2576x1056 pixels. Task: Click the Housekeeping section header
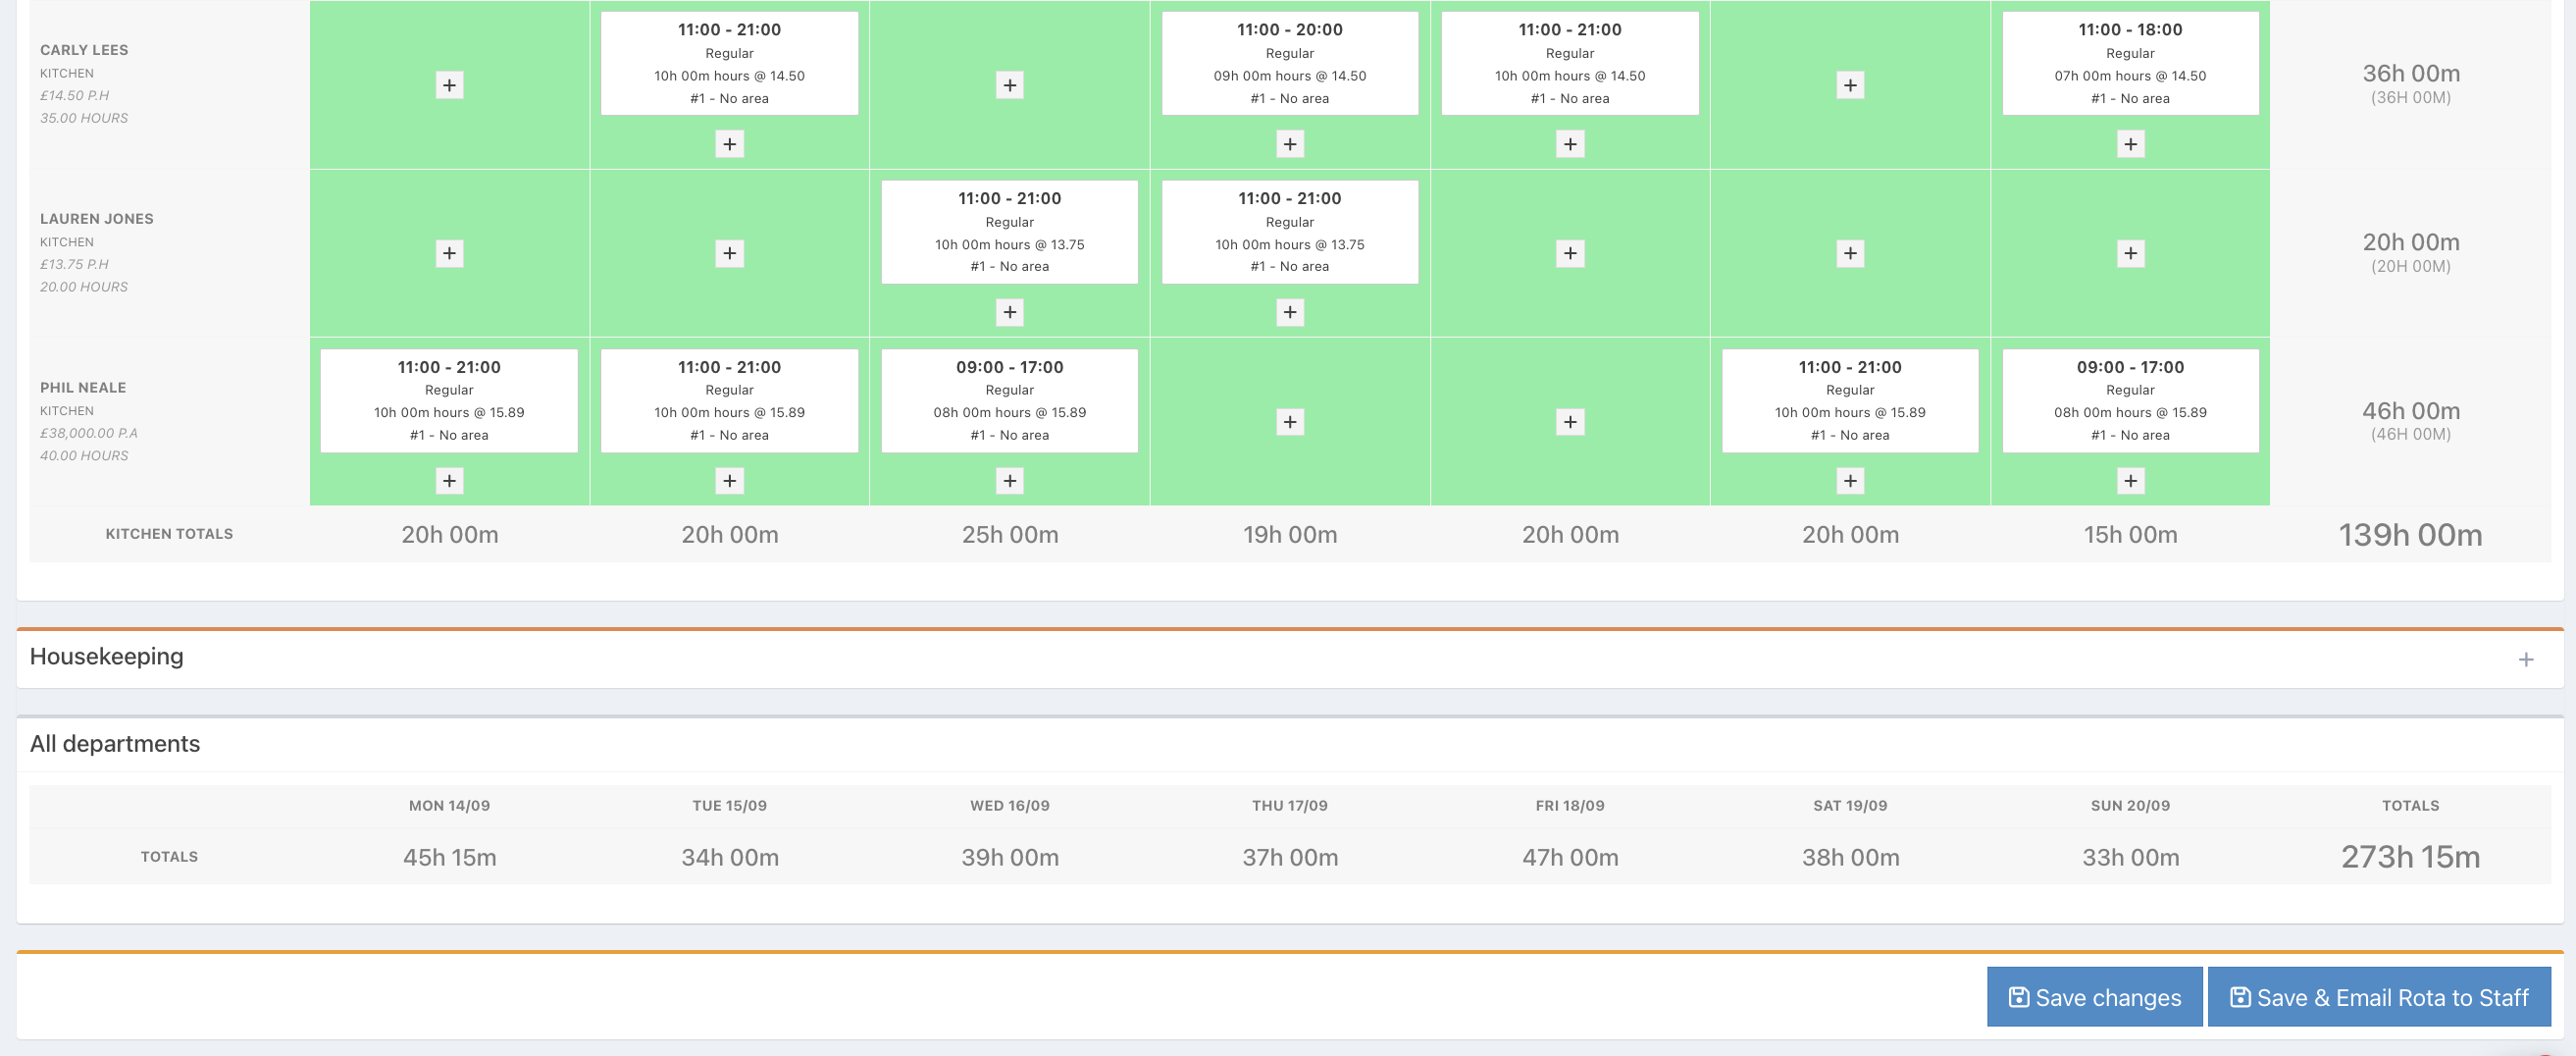[x=1289, y=658]
